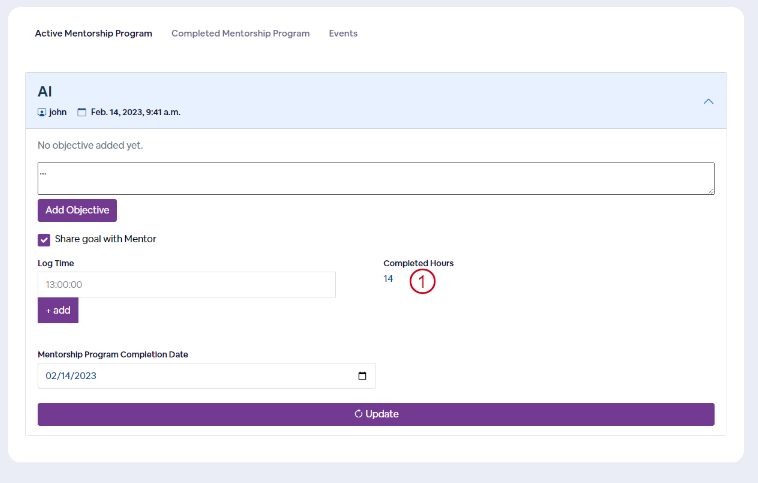Click mentor name john
The height and width of the screenshot is (483, 758).
tap(58, 112)
